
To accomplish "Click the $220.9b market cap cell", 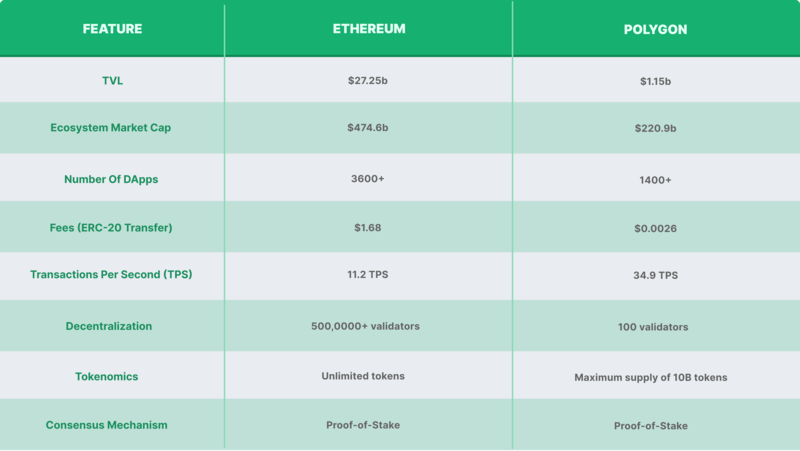I will click(656, 128).
